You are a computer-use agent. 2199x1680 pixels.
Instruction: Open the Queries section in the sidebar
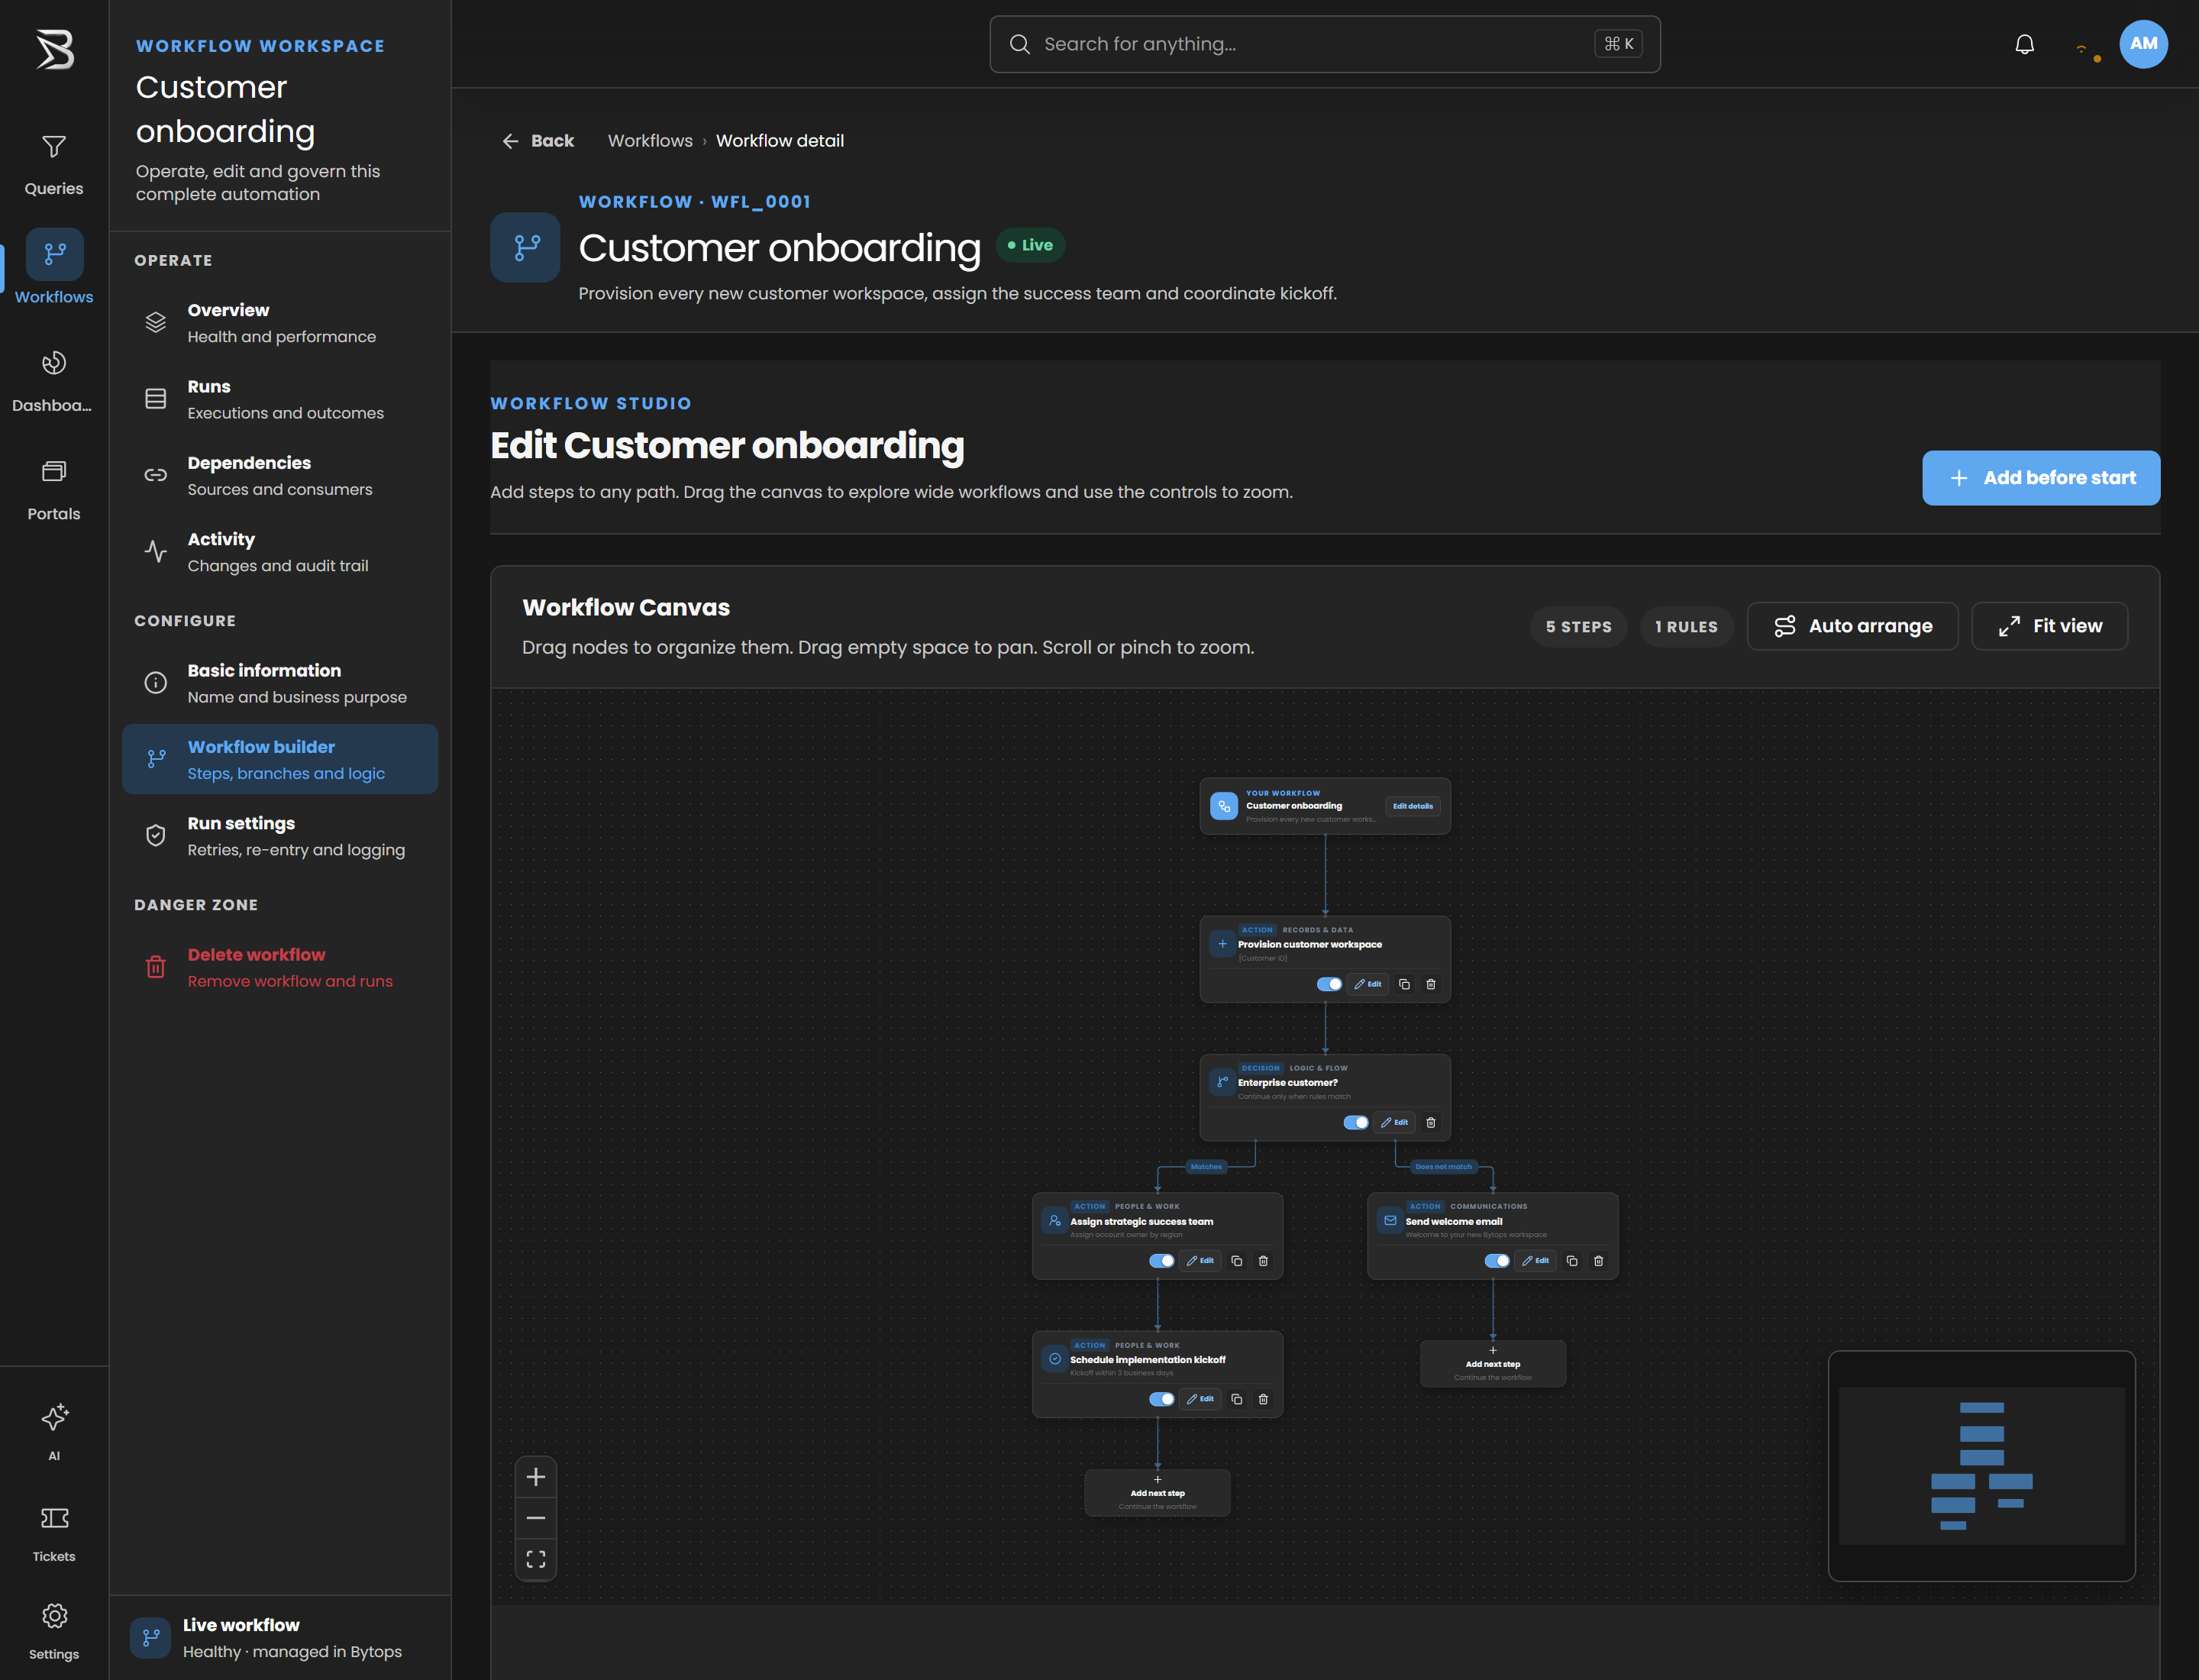tap(54, 165)
